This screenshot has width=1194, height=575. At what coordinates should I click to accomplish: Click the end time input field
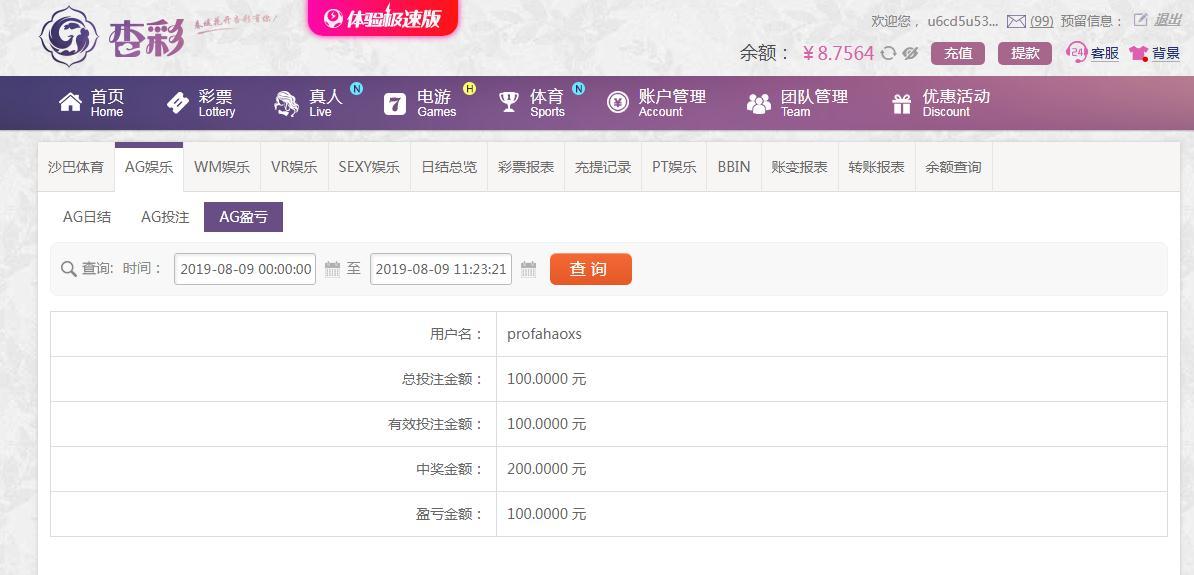(441, 269)
